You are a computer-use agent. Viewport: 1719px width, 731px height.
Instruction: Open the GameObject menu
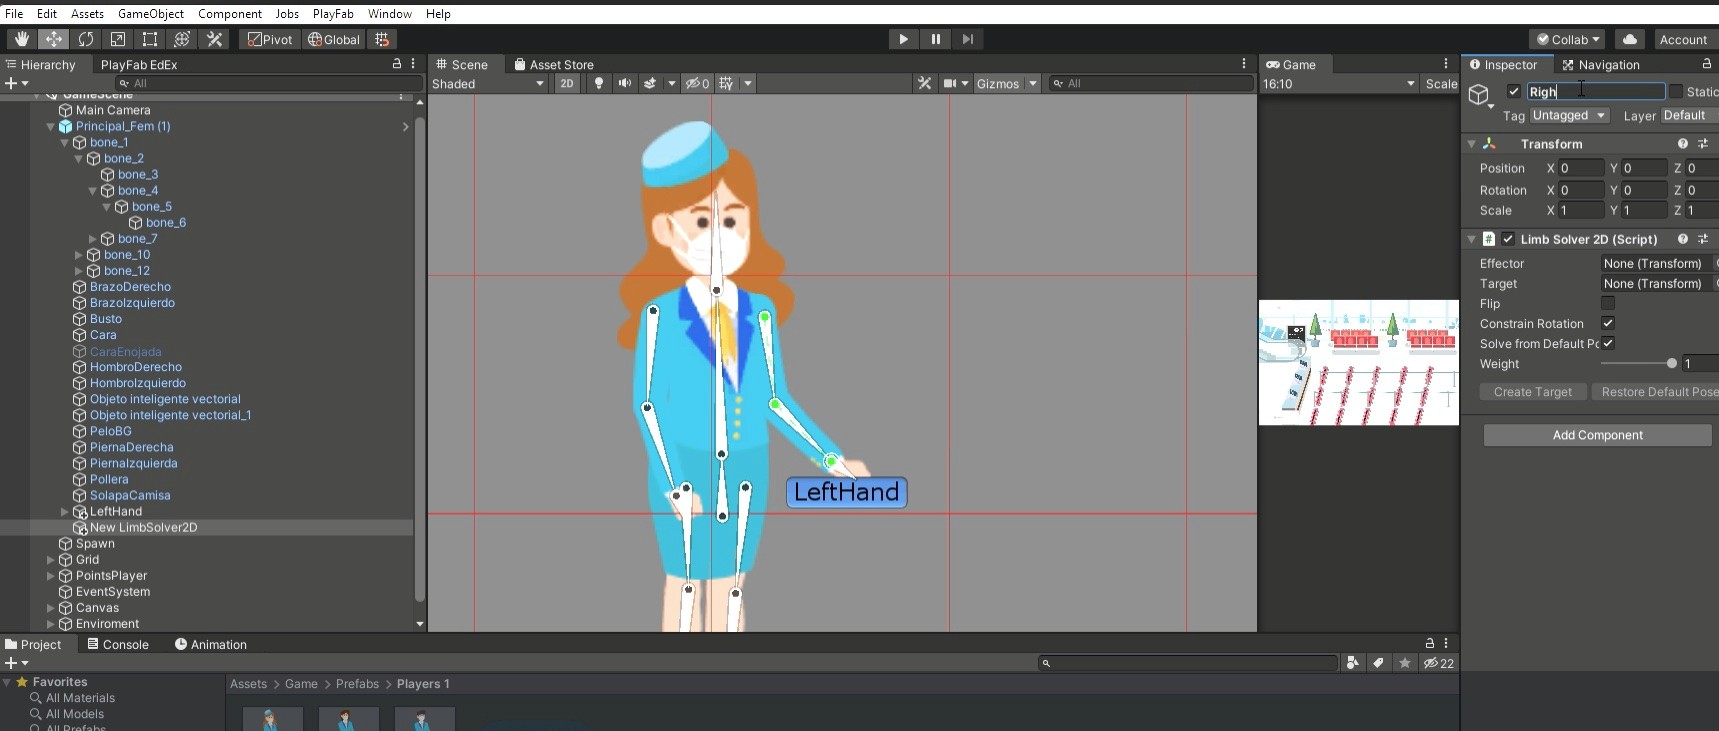tap(150, 14)
